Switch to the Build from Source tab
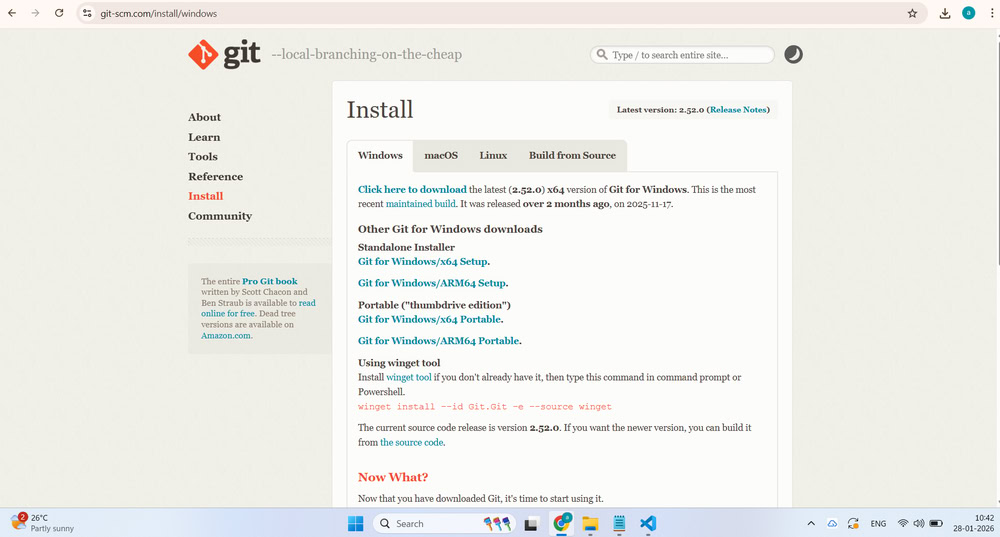The height and width of the screenshot is (537, 1000). (572, 156)
